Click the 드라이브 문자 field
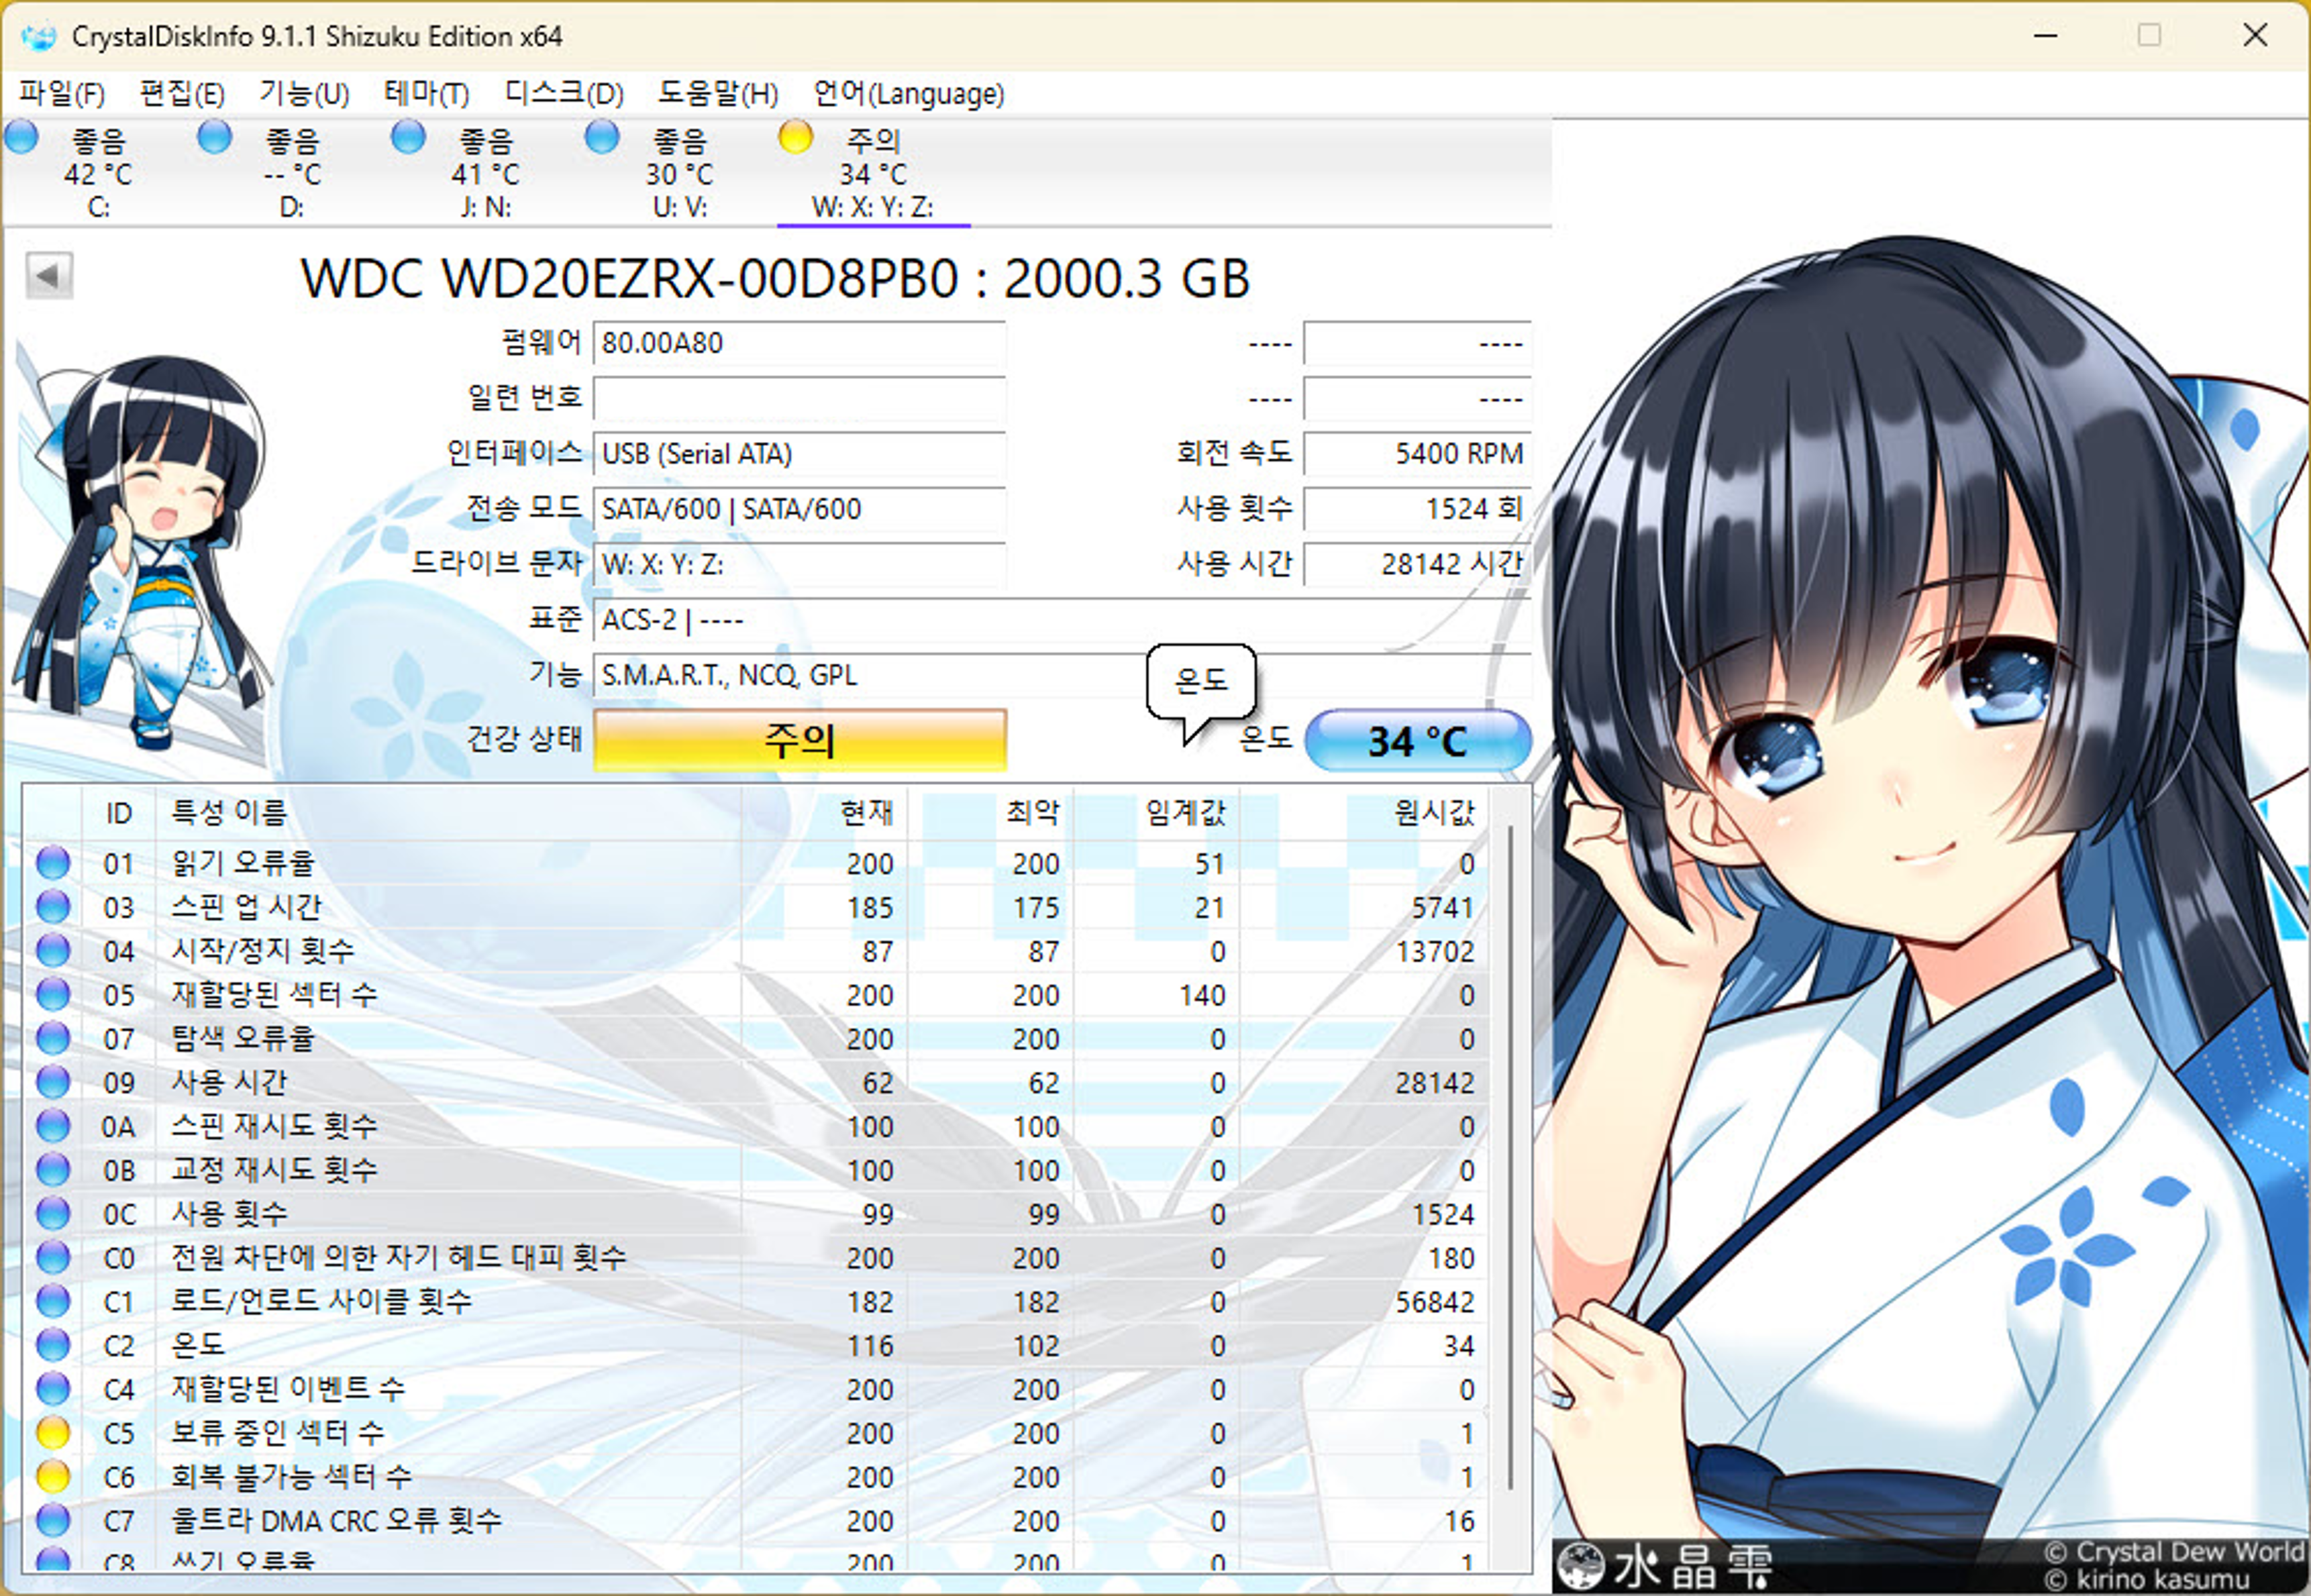 click(800, 565)
